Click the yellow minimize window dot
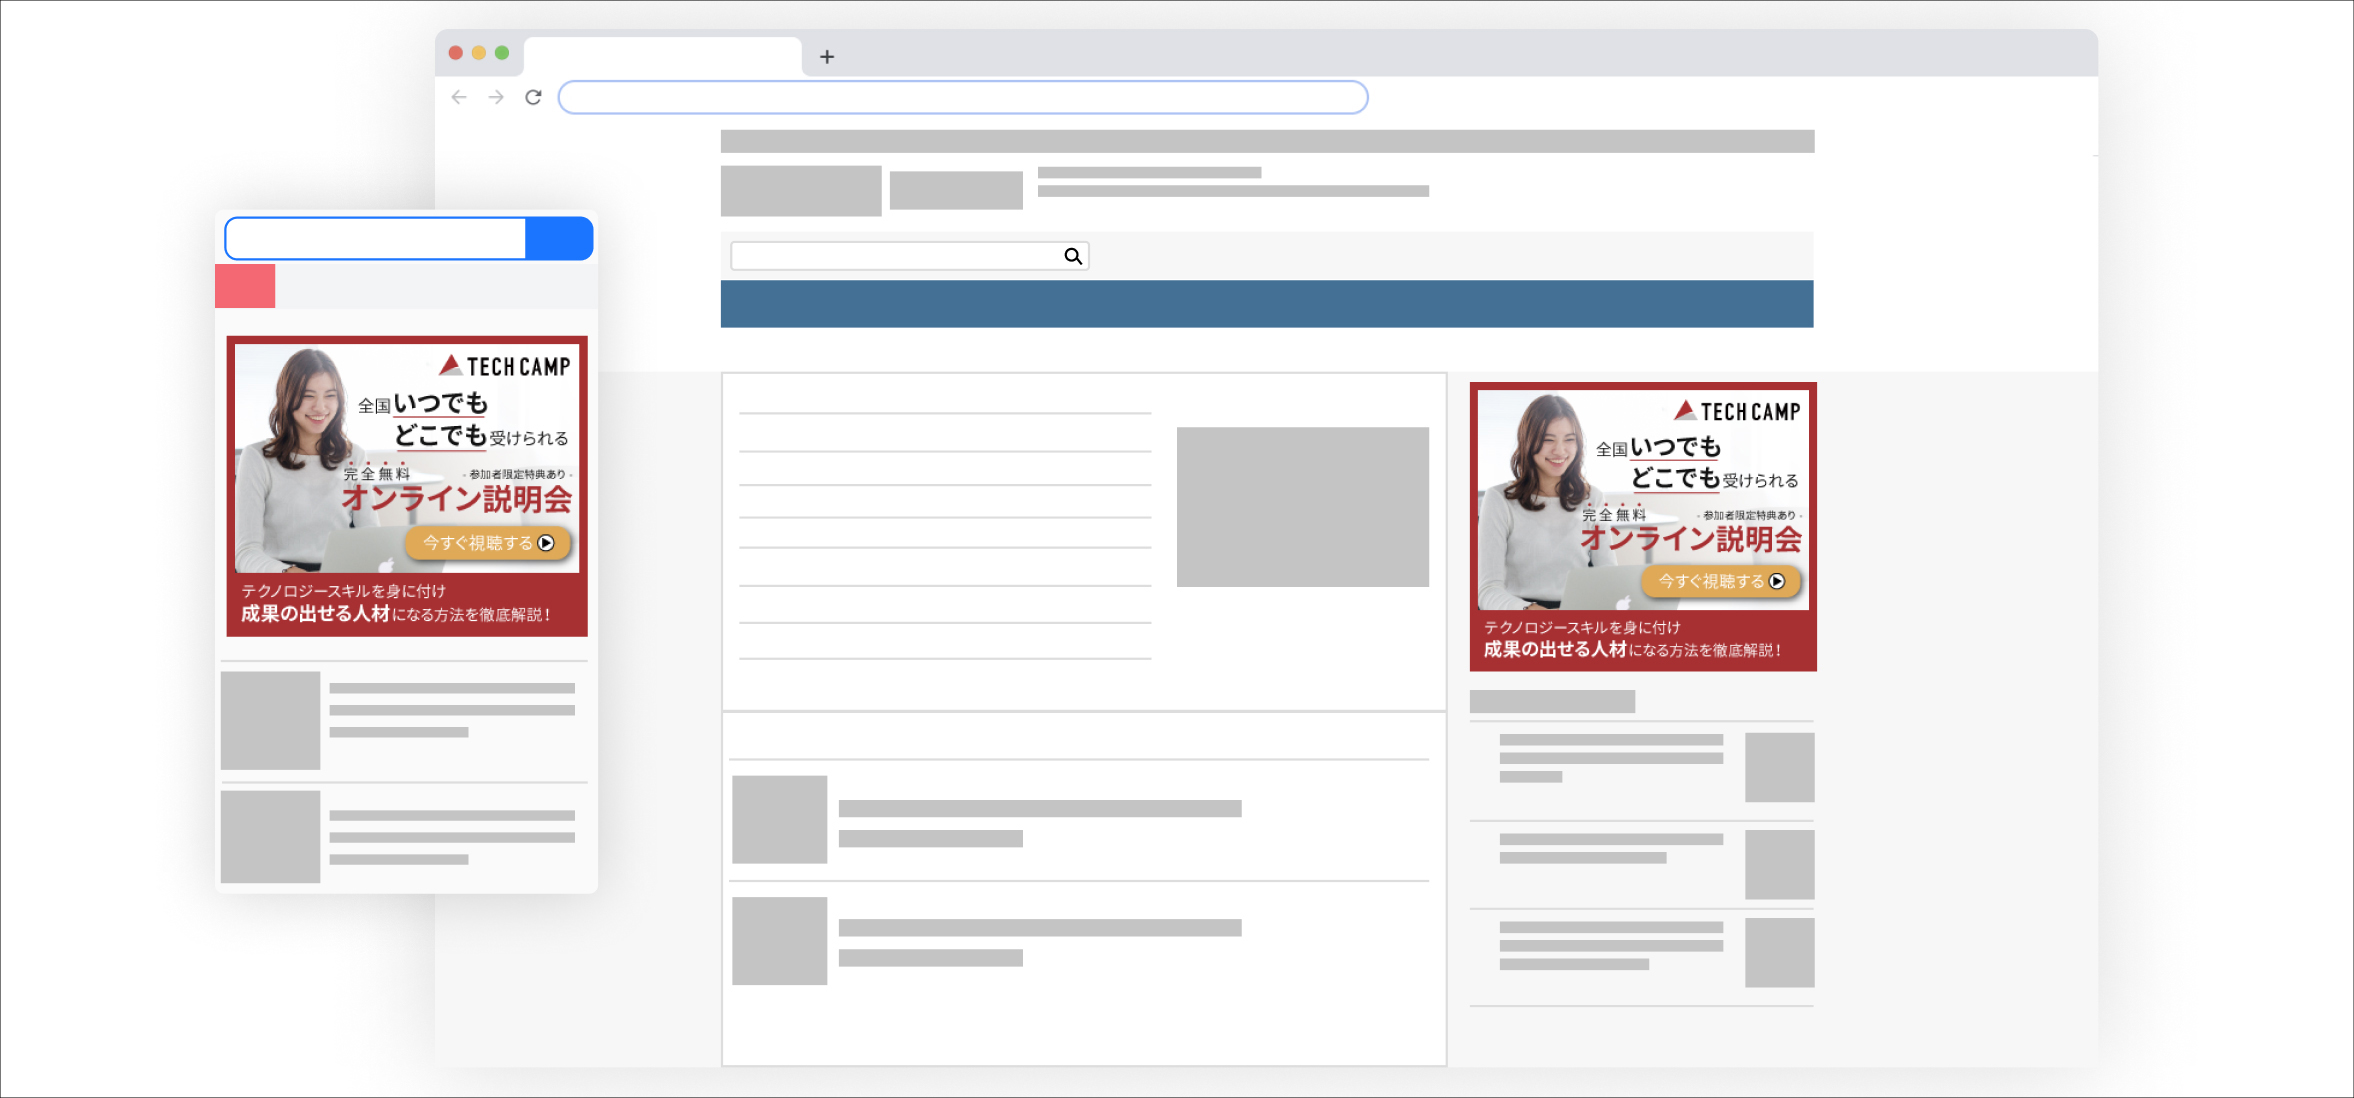 (479, 53)
